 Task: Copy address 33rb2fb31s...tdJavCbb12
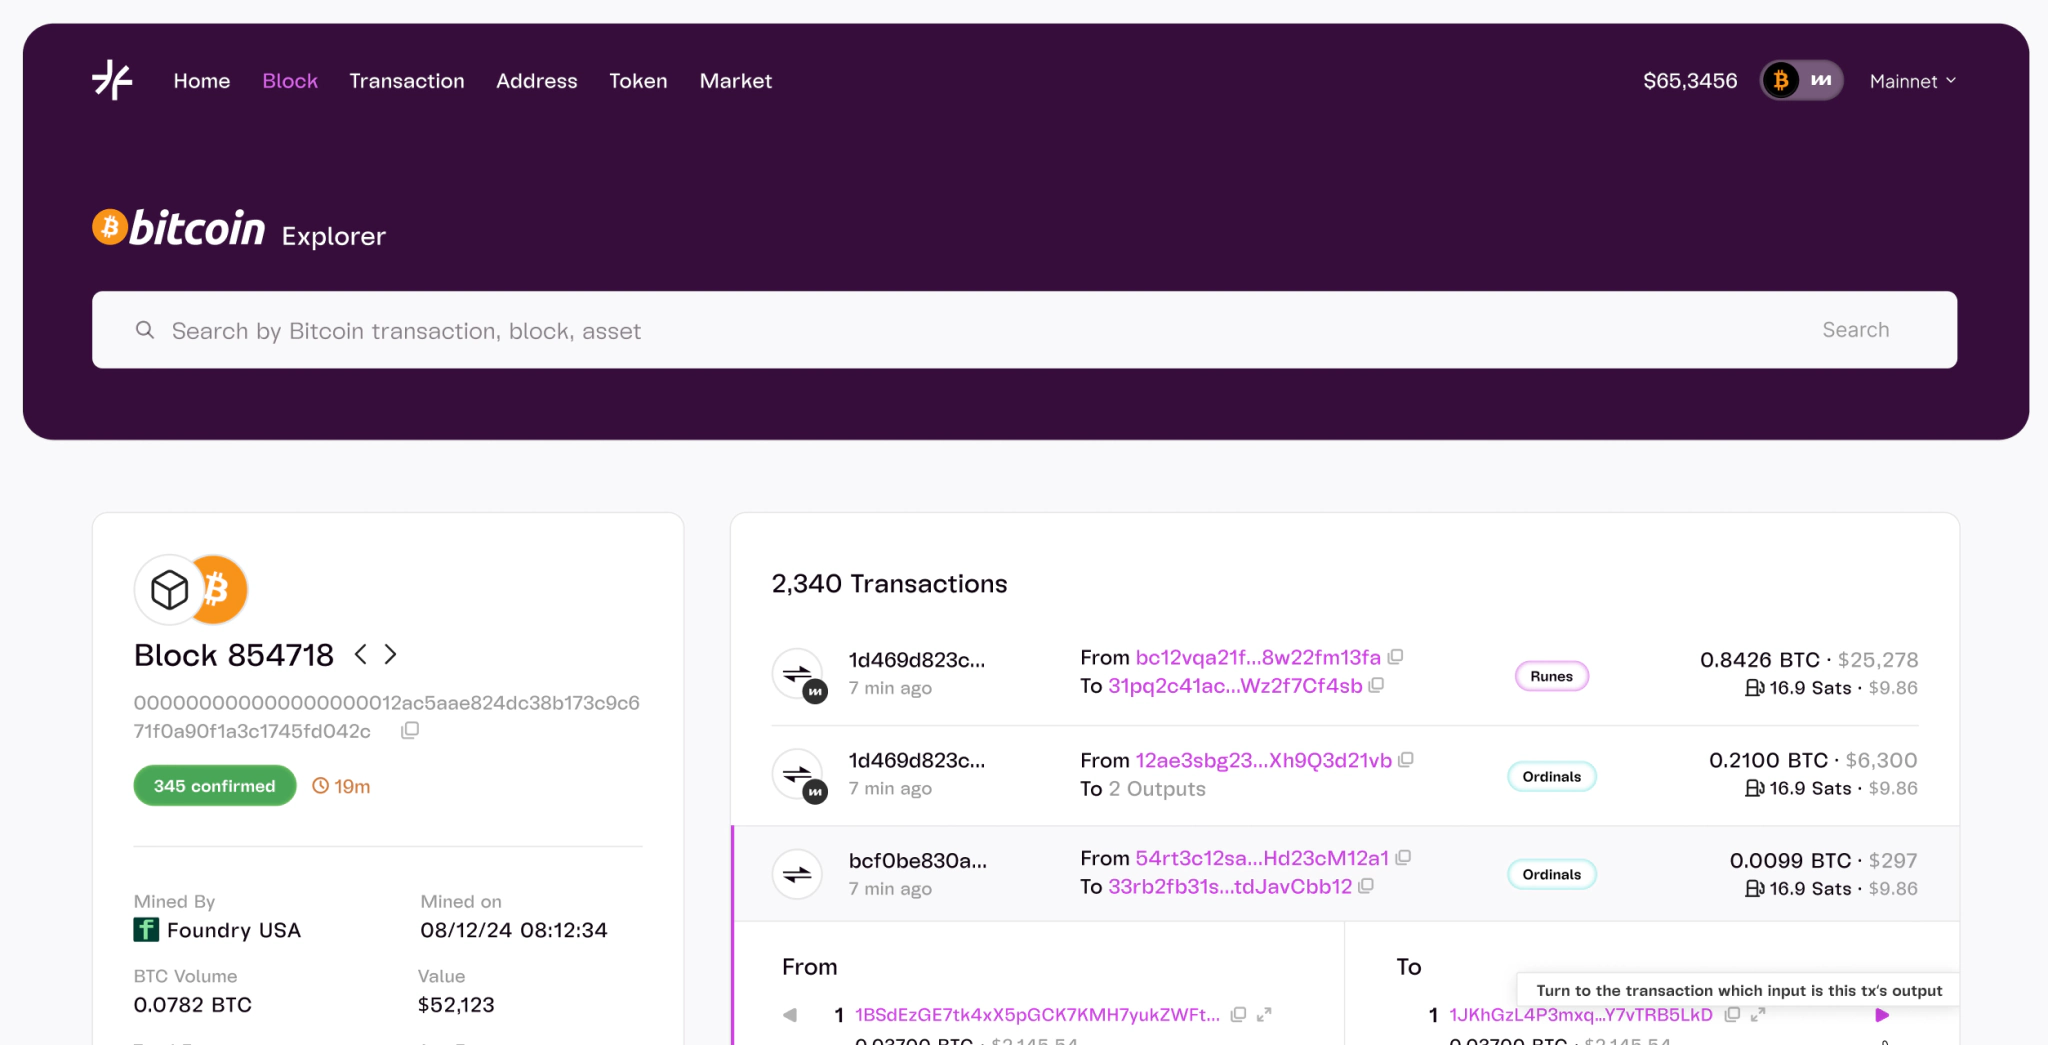point(1367,886)
